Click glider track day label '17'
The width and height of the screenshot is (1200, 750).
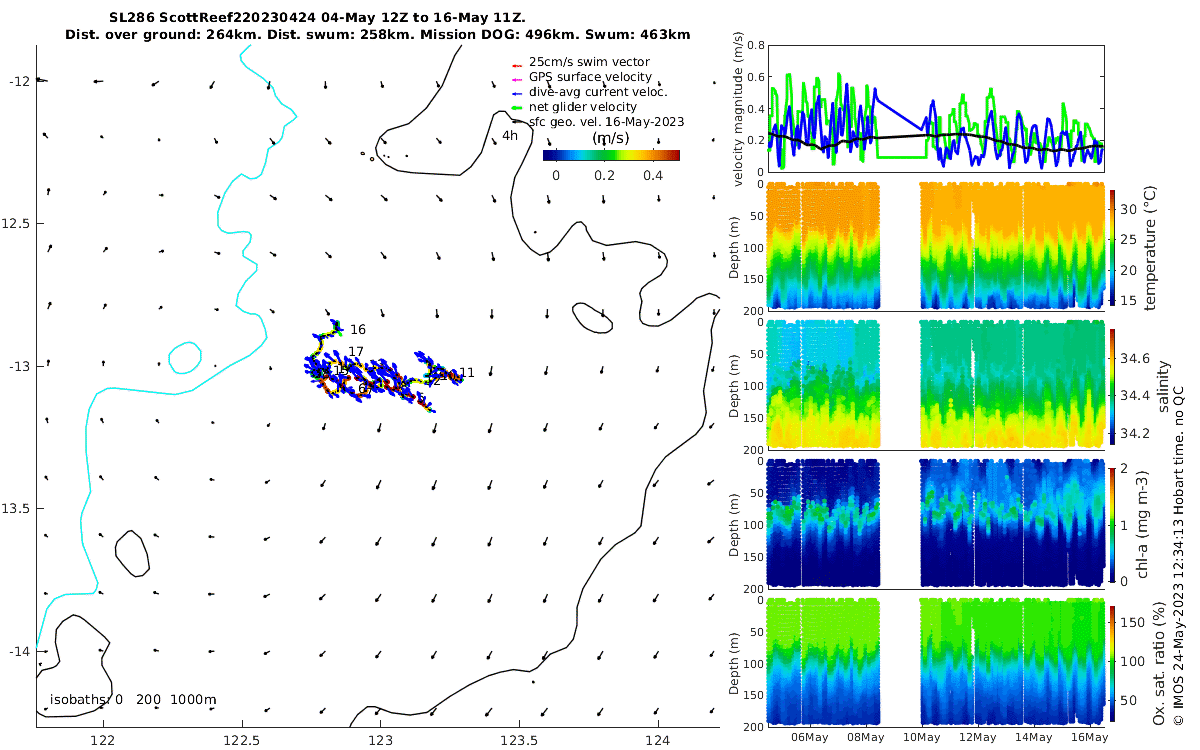[x=356, y=351]
